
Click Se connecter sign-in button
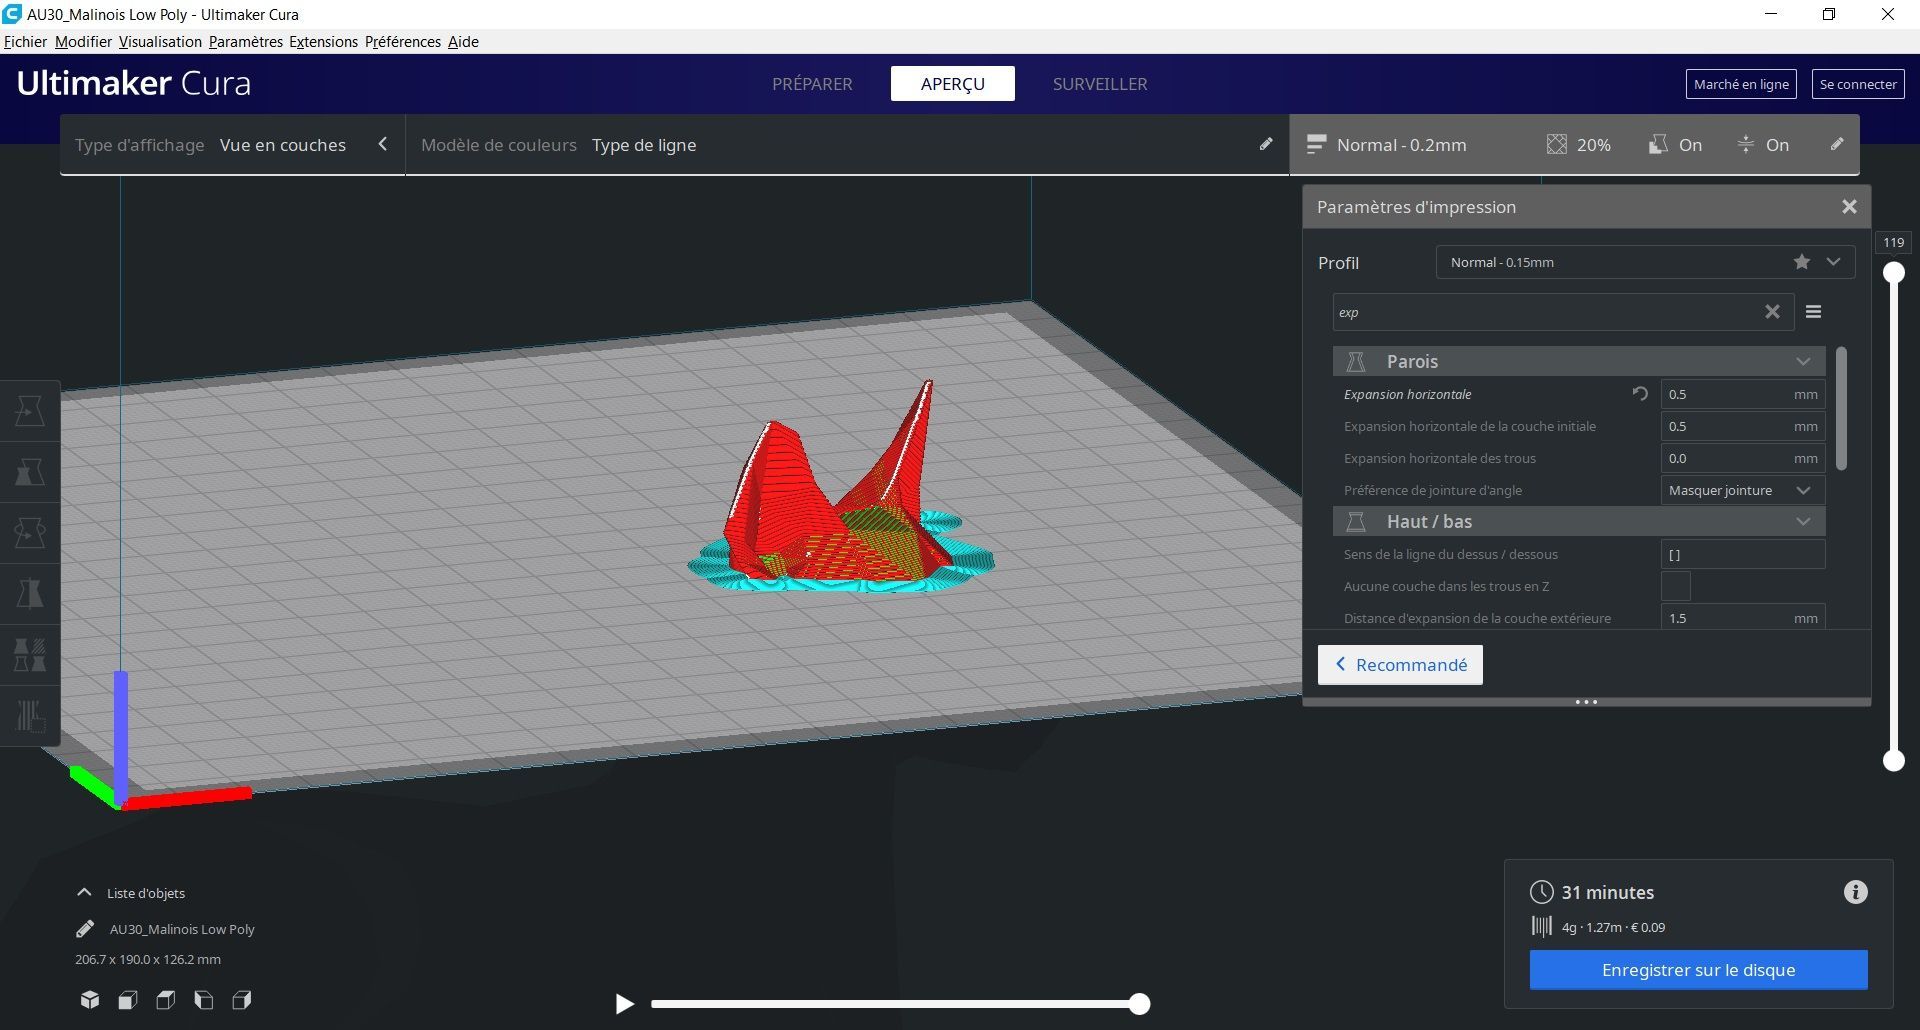tap(1858, 84)
